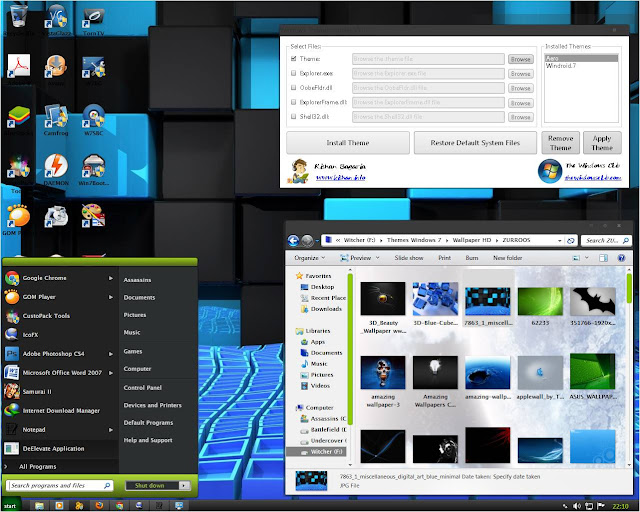Open the Adobe Reader desktop shortcut
Image resolution: width=640 pixels, height=512 pixels.
(x=18, y=67)
